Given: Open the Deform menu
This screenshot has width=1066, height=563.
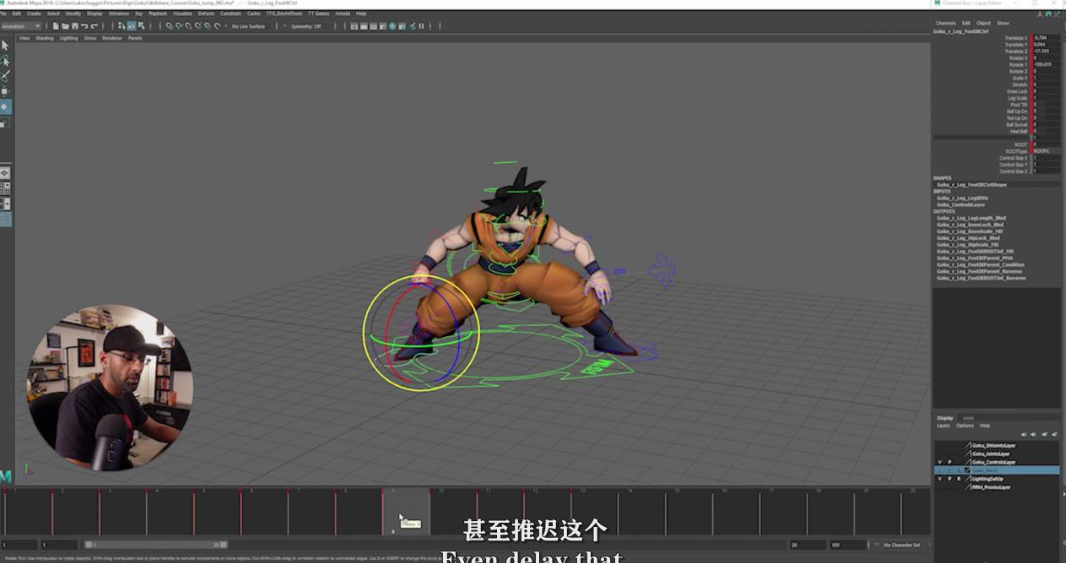Looking at the screenshot, I should point(206,13).
